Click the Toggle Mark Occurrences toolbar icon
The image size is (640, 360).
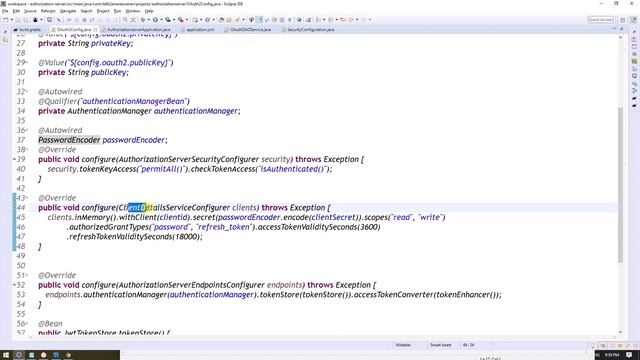pos(260,20)
